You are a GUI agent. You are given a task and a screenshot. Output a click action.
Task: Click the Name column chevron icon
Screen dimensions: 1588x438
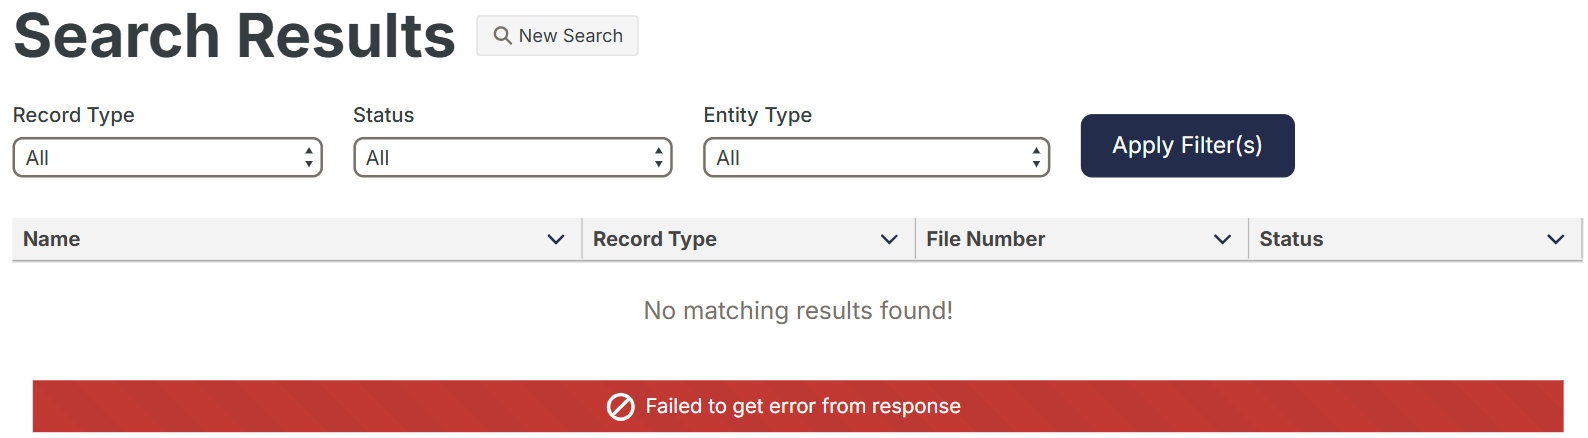556,239
